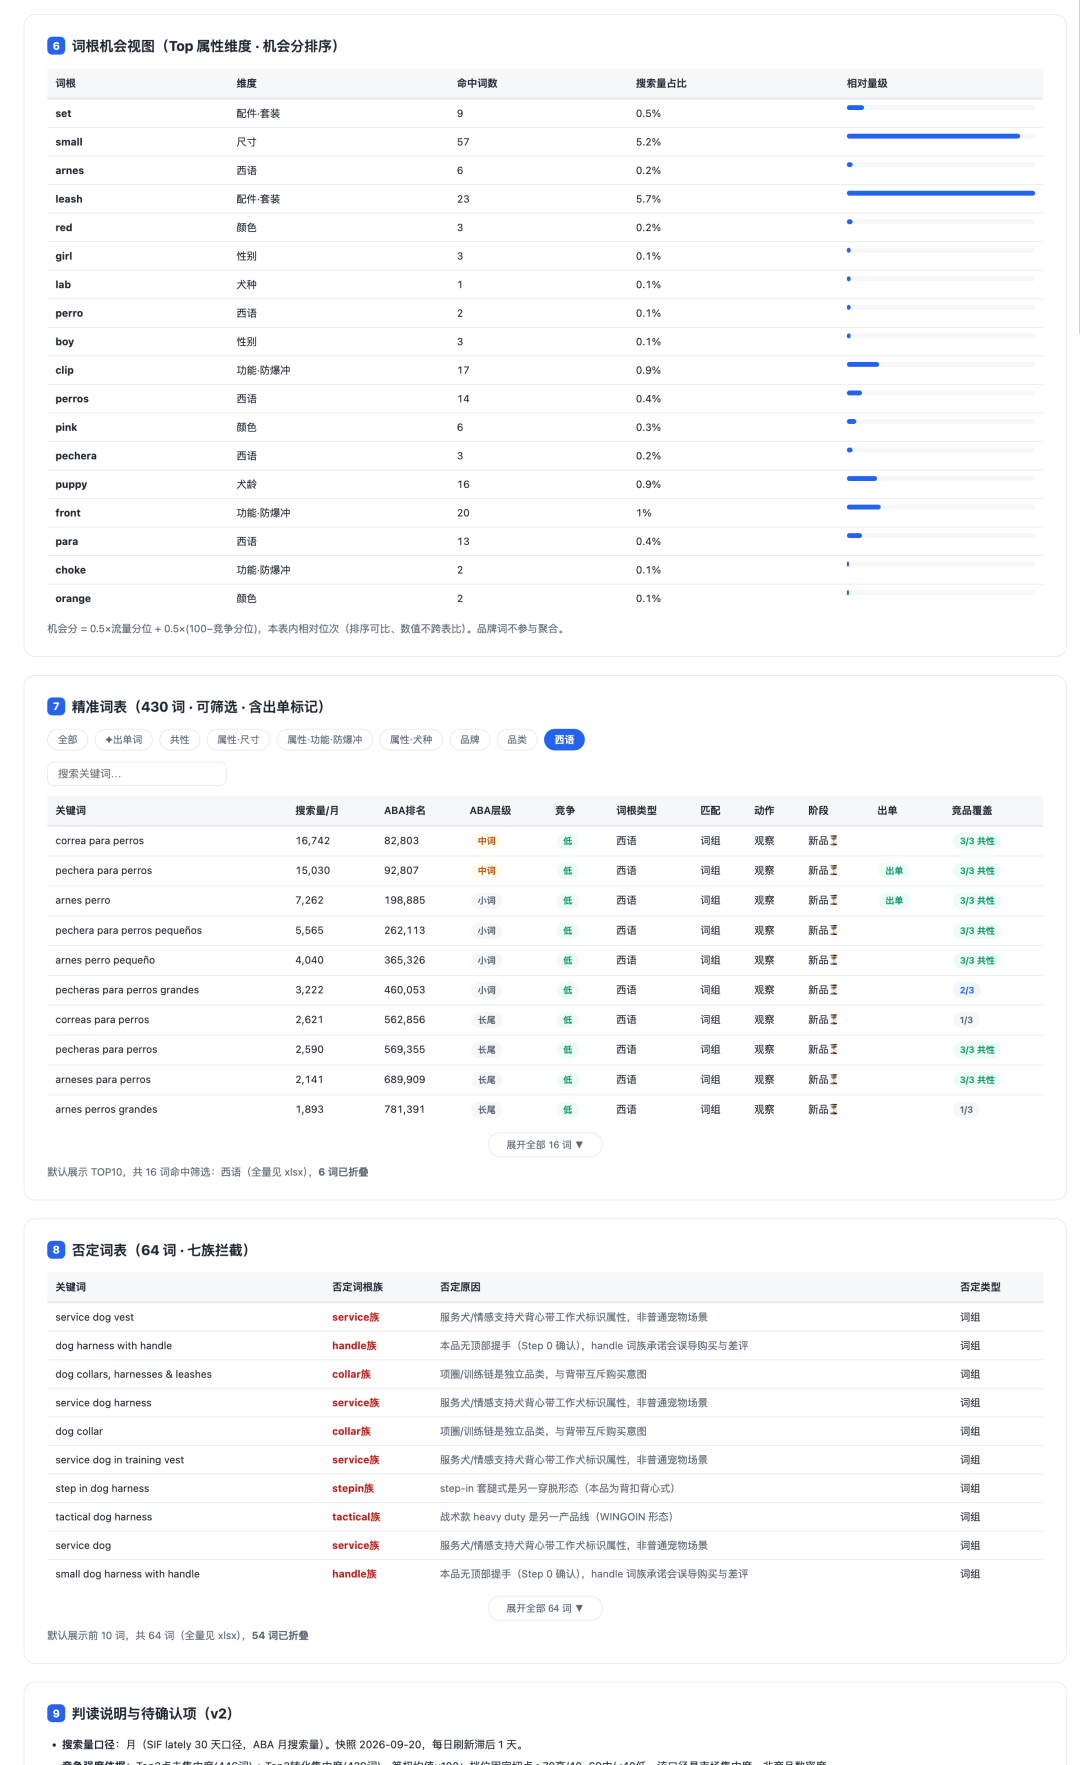Click the ABA排名 column header
Screen dimensions: 1080x1765
click(405, 811)
